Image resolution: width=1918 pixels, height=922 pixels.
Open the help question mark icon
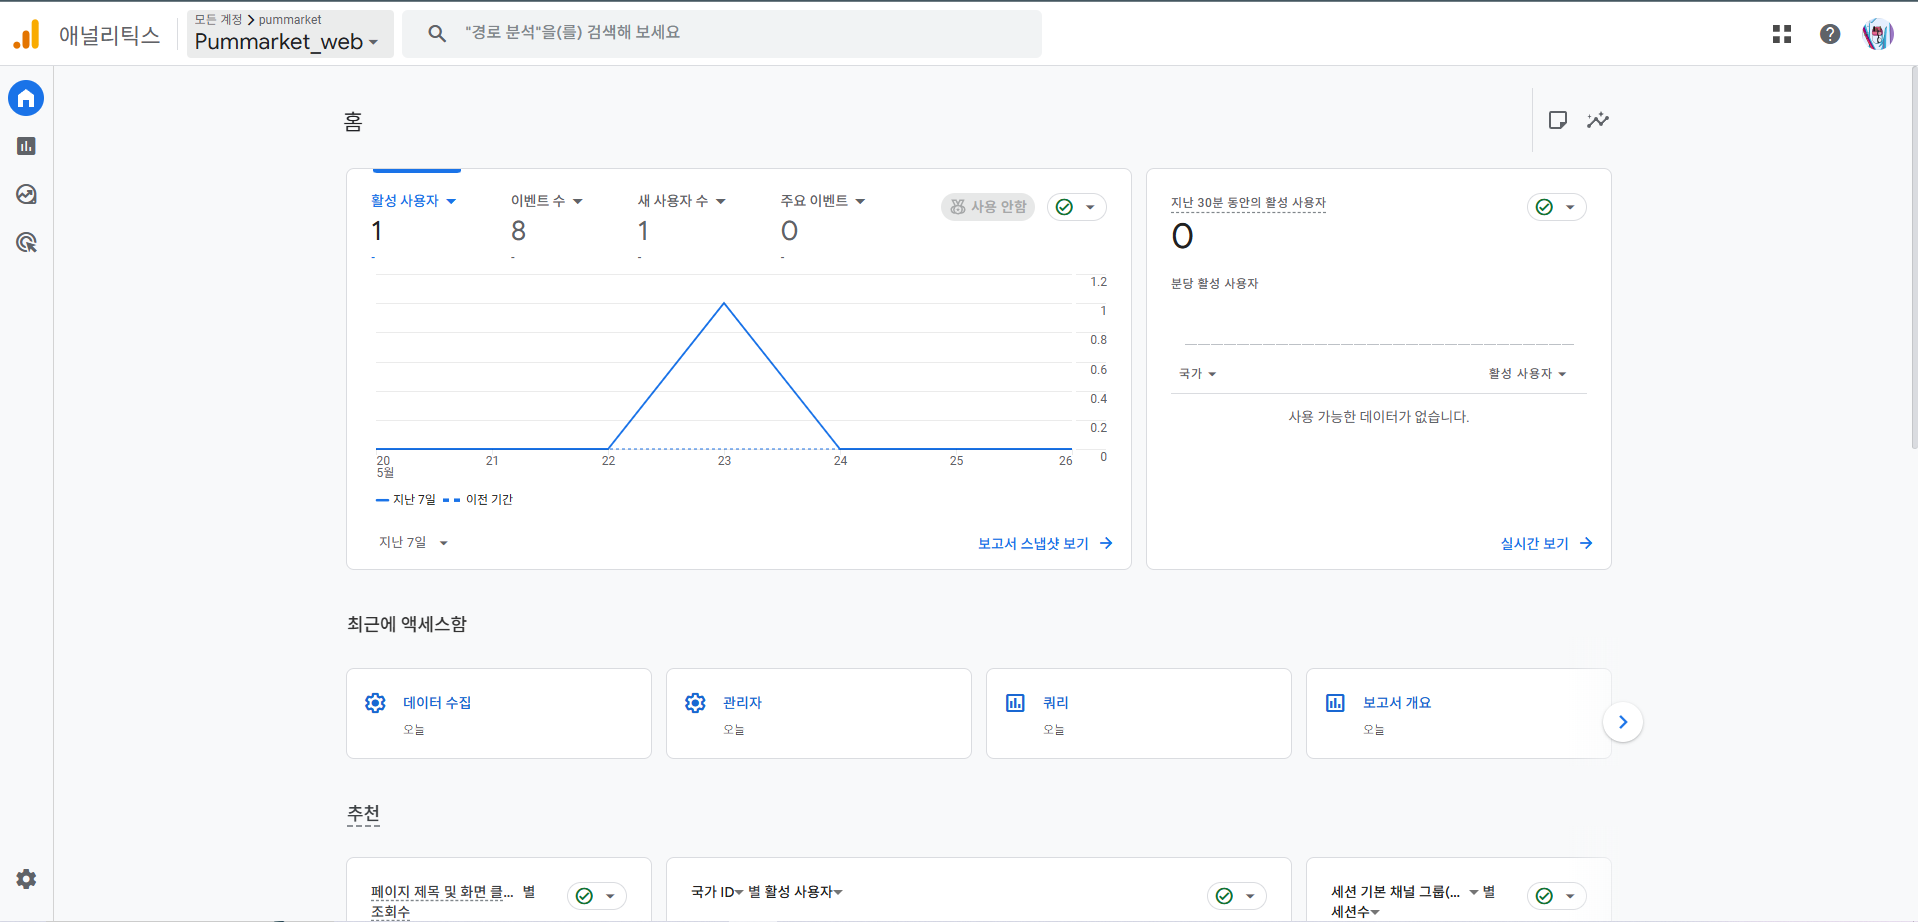pyautogui.click(x=1829, y=34)
